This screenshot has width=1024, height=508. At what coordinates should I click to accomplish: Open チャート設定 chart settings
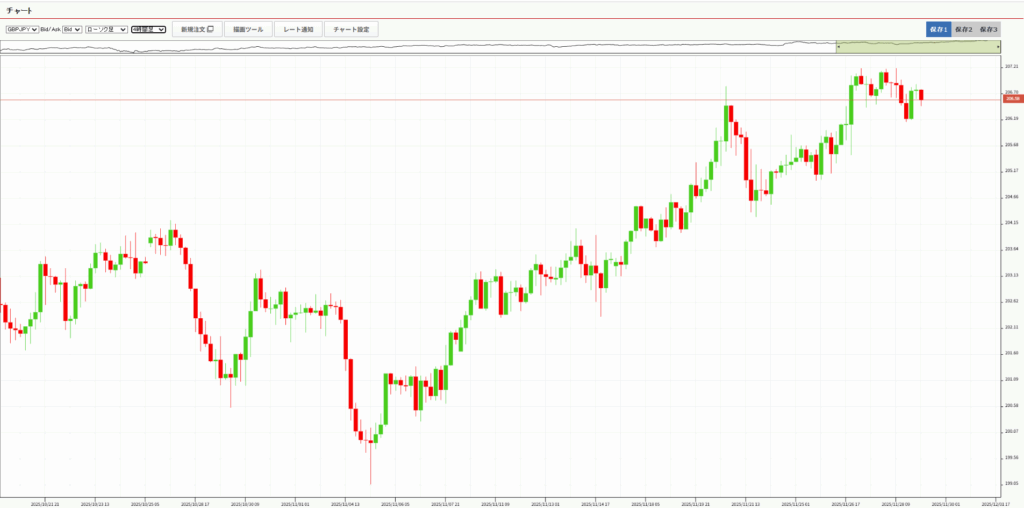(x=351, y=30)
